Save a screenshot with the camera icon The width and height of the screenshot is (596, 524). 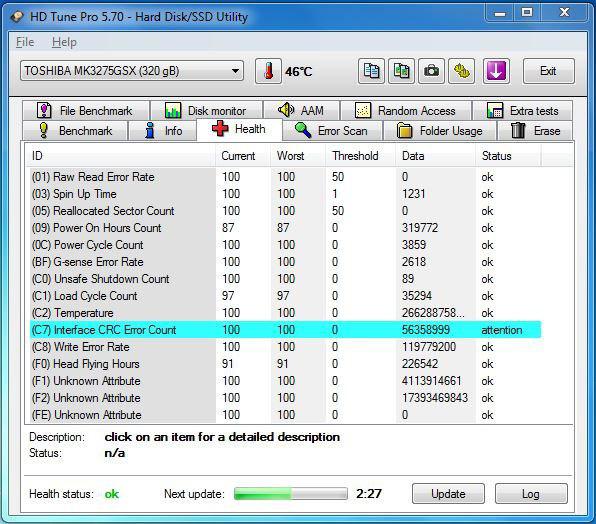point(431,71)
